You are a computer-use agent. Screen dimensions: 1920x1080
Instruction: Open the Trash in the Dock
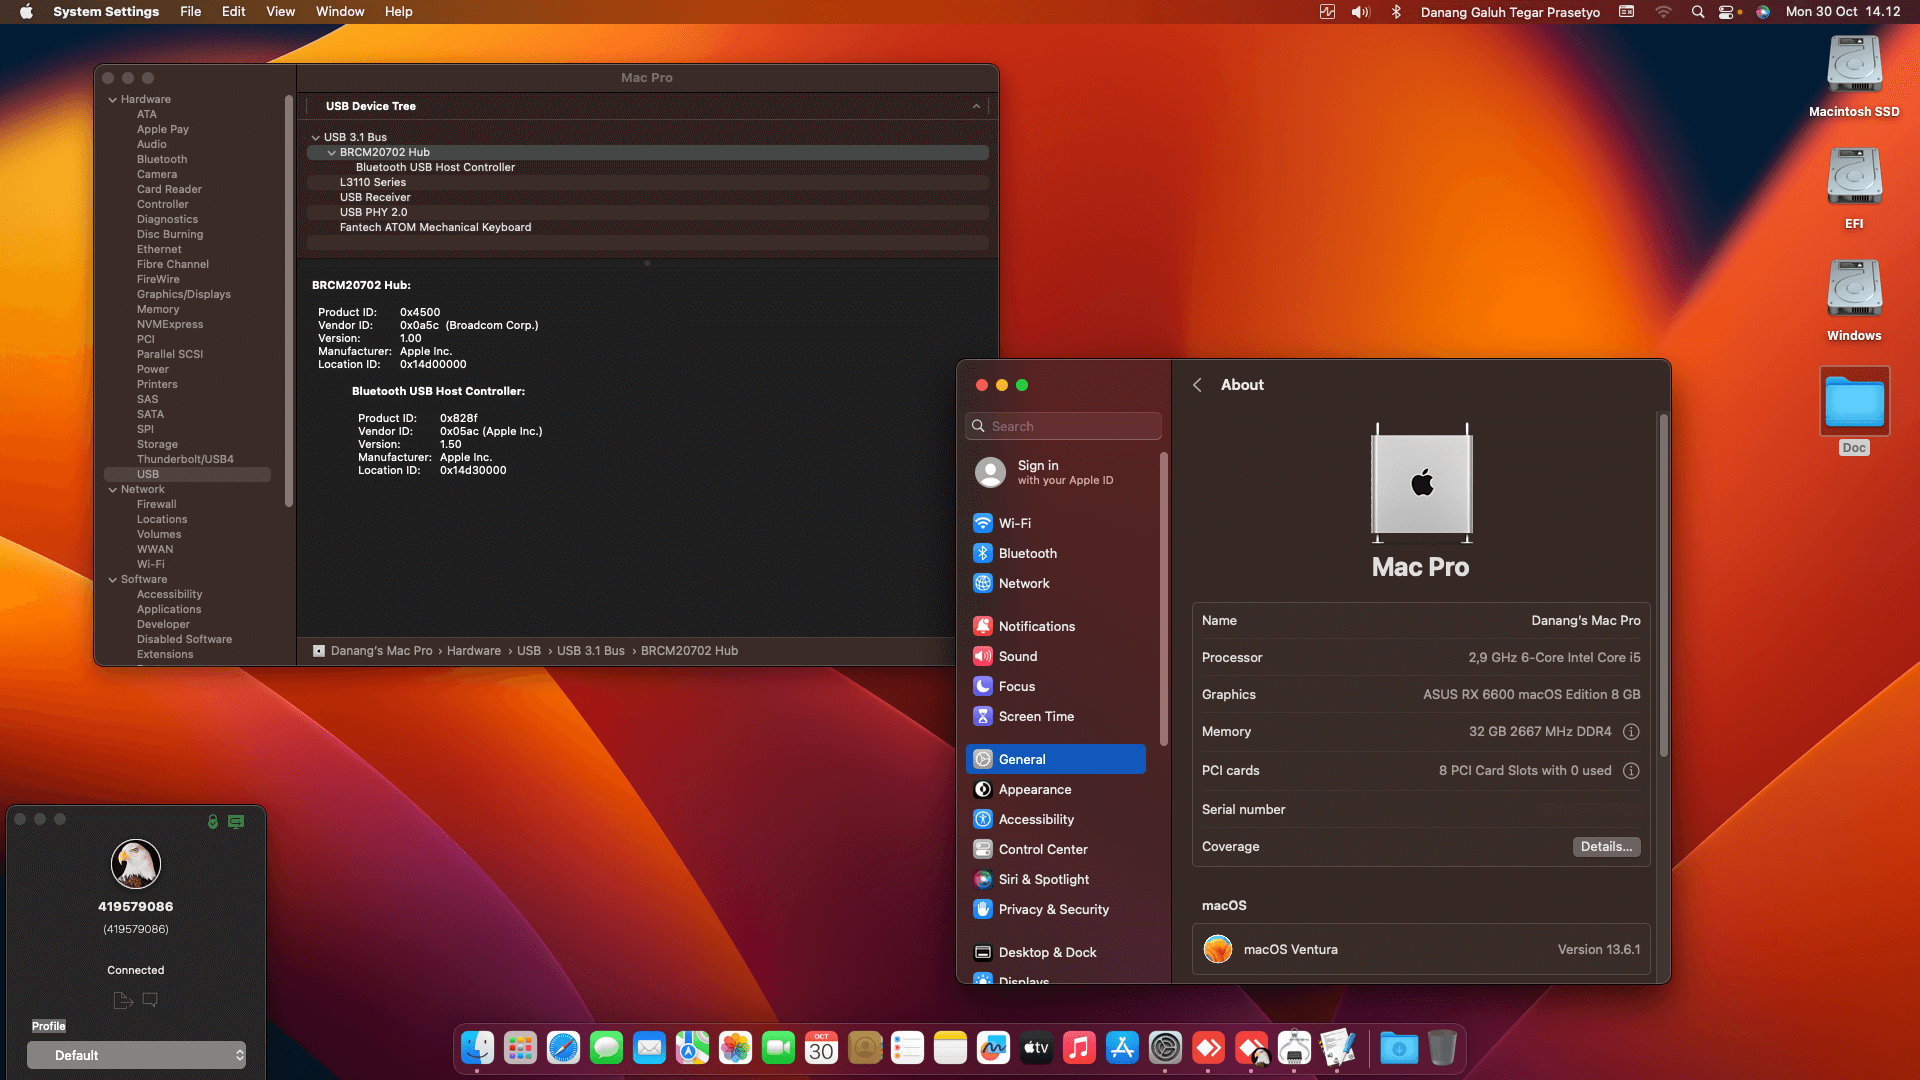1442,1048
